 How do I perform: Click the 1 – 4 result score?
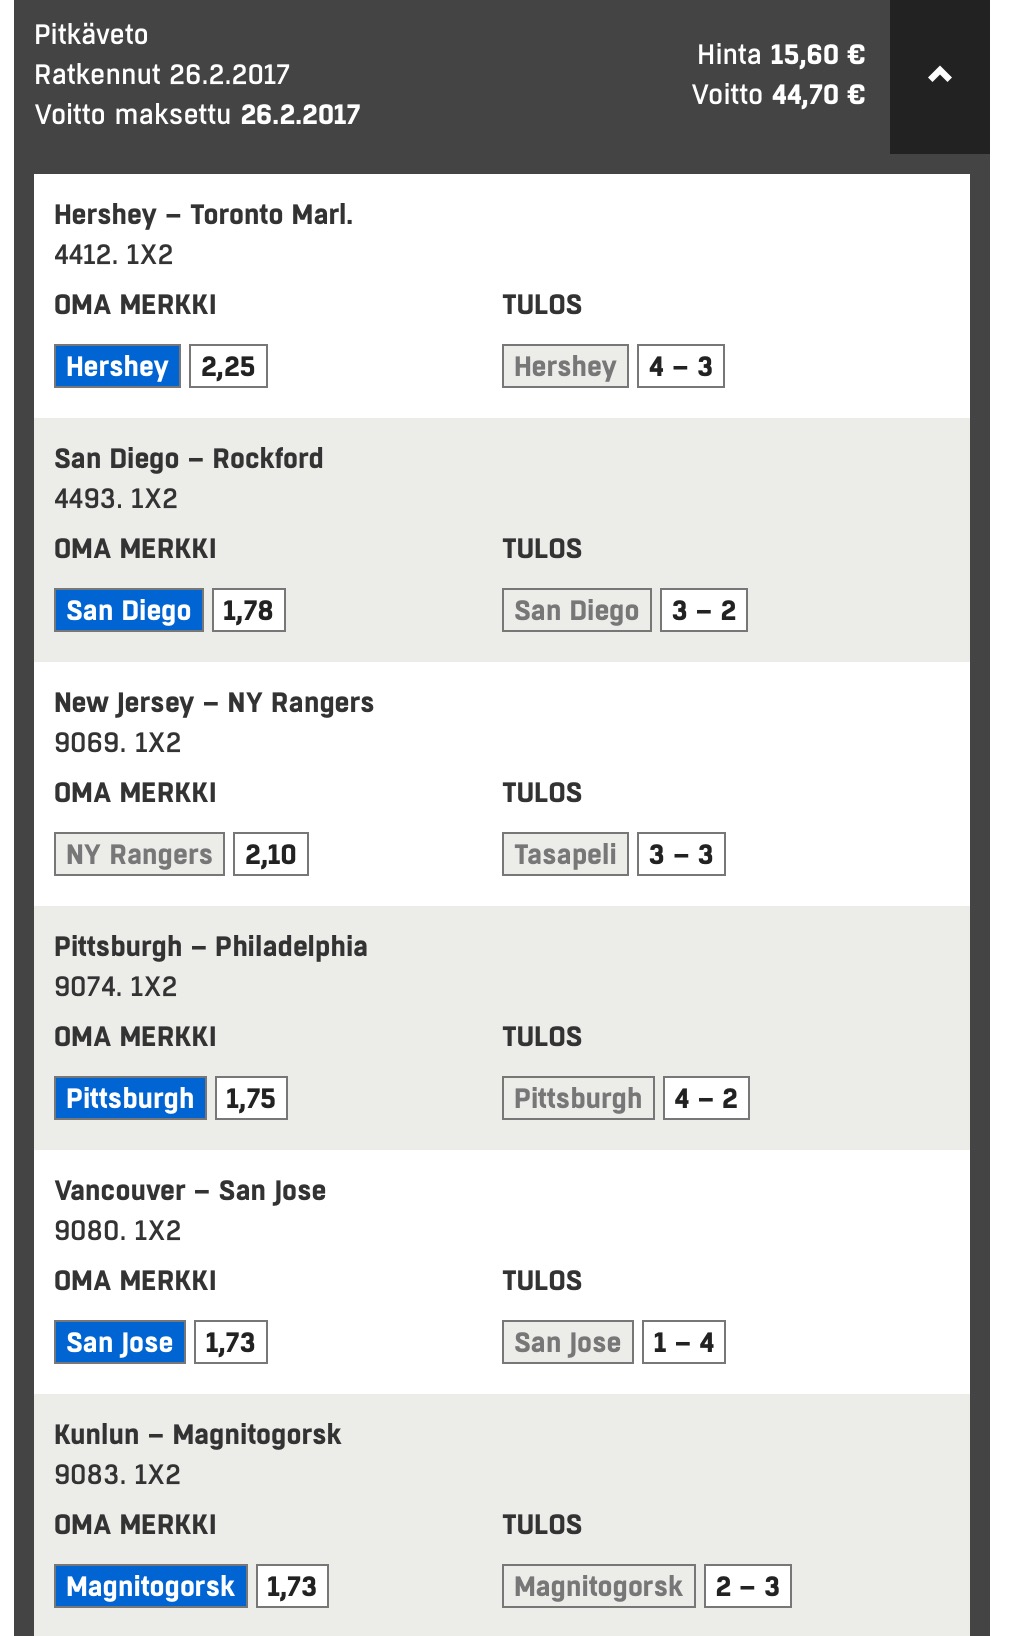coord(683,1342)
